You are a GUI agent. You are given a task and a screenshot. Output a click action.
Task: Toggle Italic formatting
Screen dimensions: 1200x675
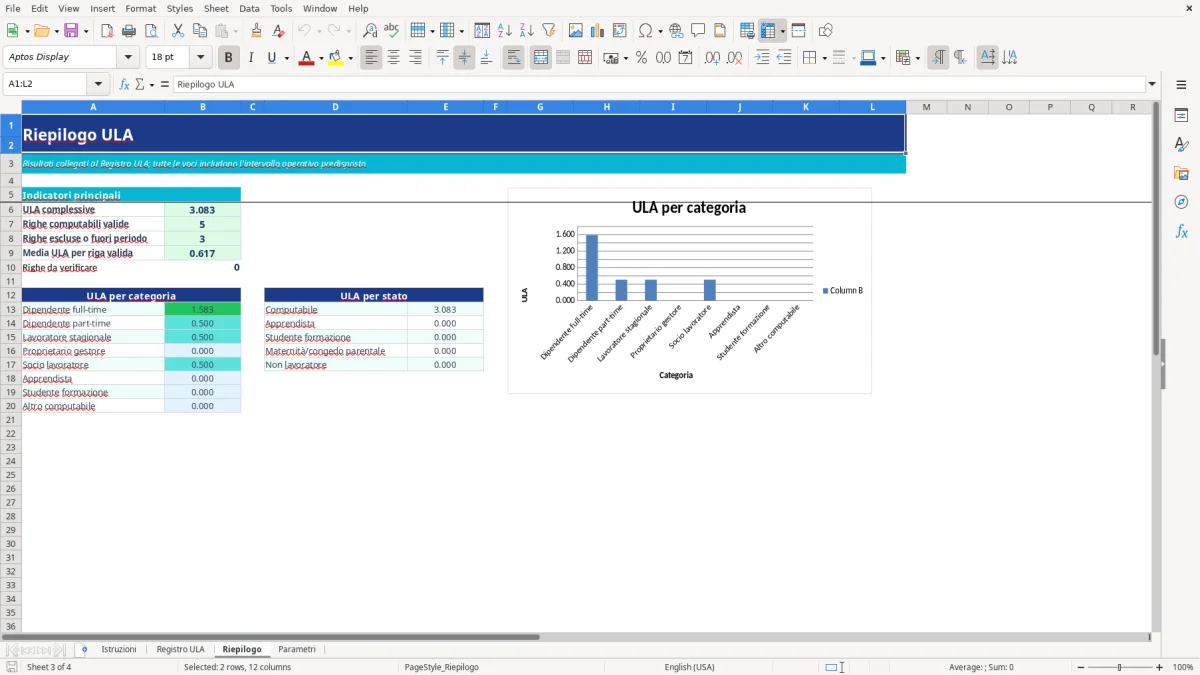tap(251, 57)
